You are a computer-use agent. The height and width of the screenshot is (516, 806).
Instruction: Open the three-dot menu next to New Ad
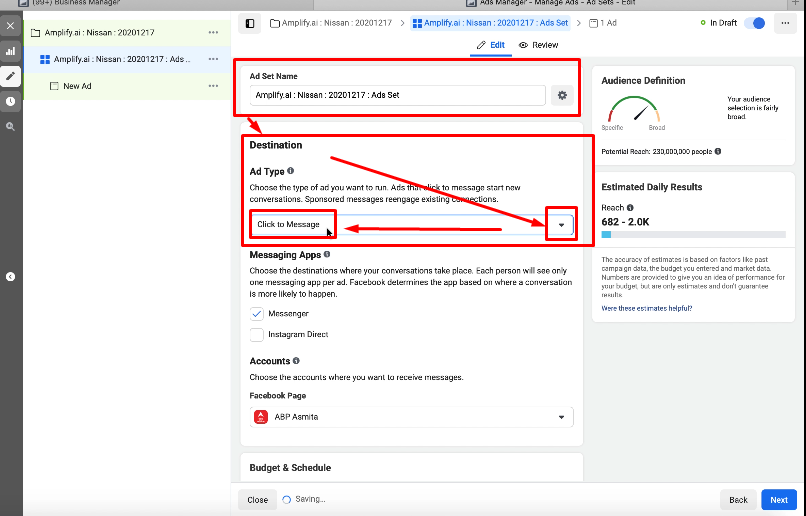[213, 86]
